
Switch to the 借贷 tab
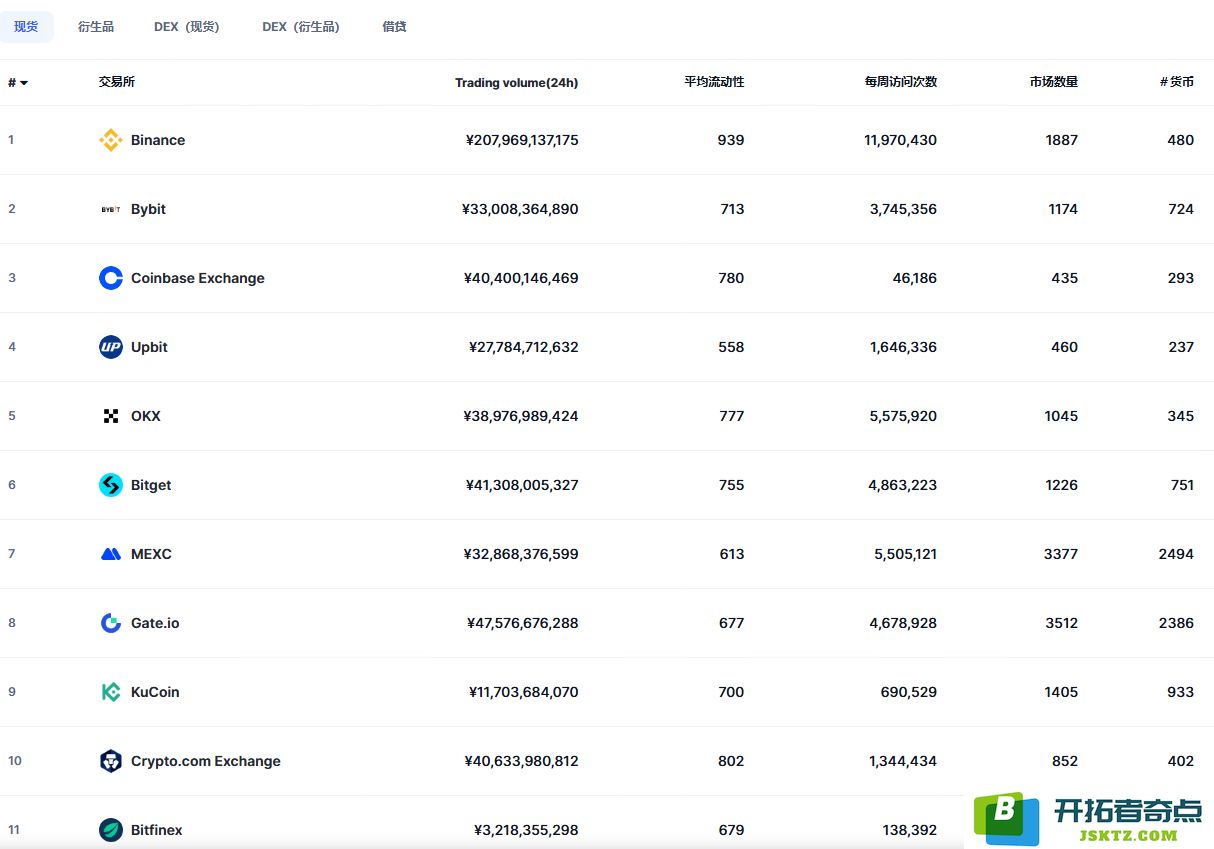(394, 27)
